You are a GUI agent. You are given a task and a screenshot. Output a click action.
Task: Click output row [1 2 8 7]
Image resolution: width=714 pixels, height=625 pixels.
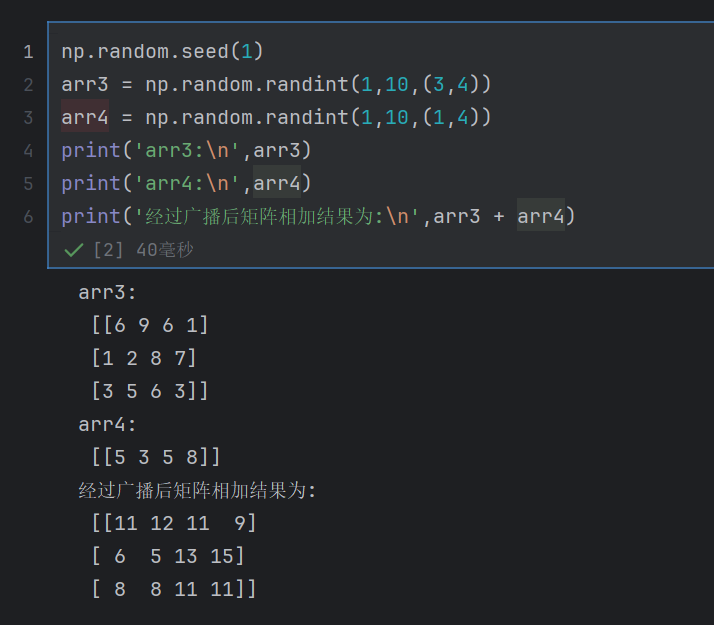[144, 358]
